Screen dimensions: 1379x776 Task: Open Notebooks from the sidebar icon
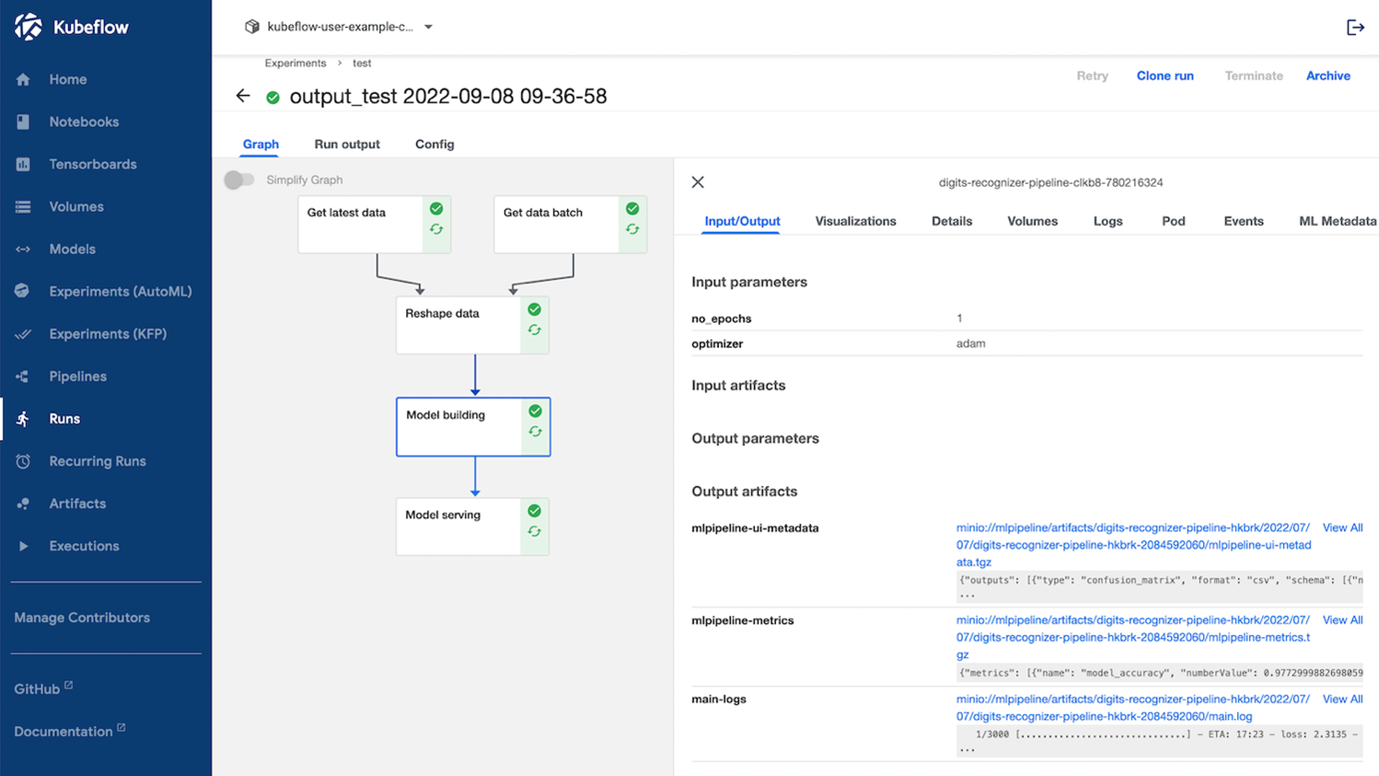coord(23,122)
